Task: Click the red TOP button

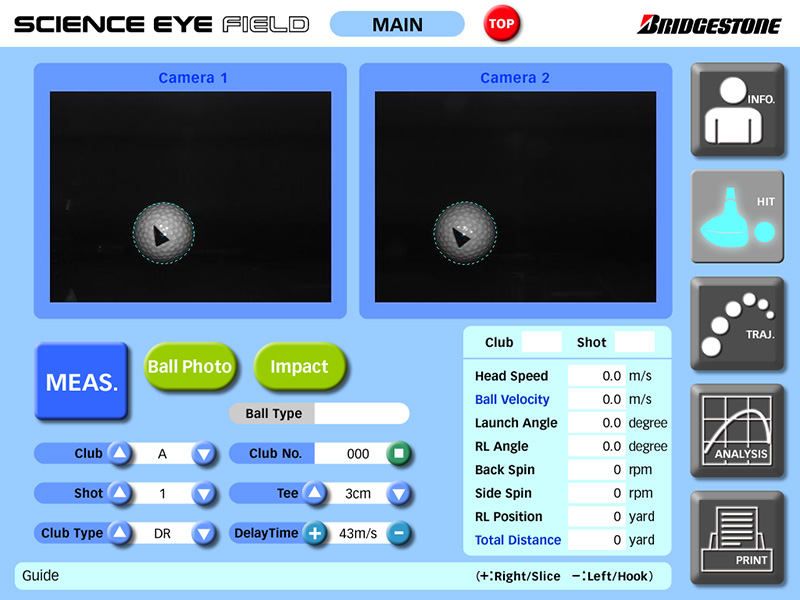Action: click(x=501, y=23)
